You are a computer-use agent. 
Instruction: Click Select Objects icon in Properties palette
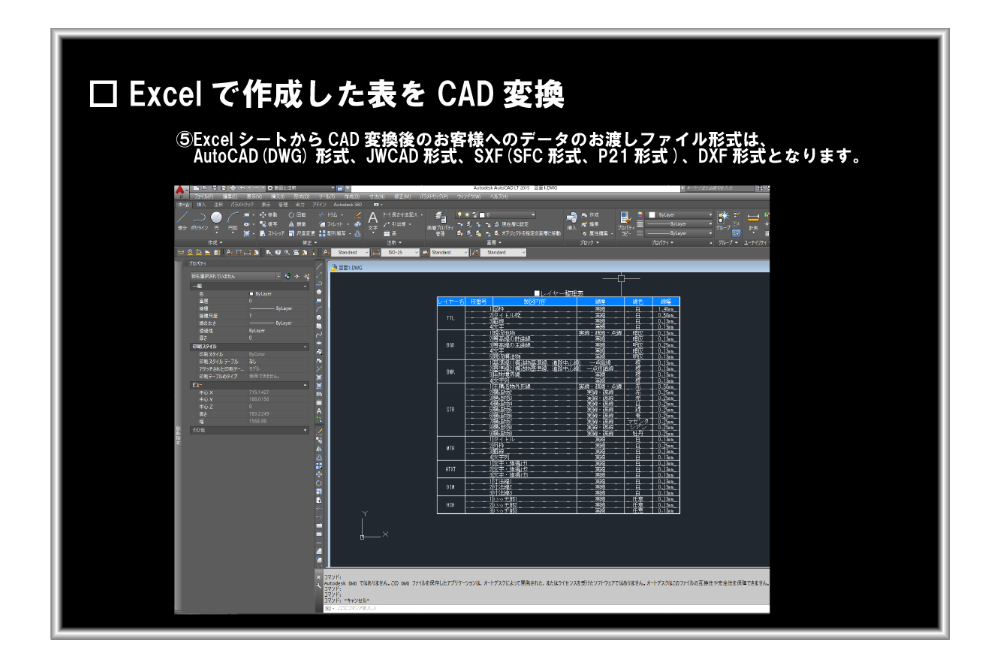click(x=297, y=276)
